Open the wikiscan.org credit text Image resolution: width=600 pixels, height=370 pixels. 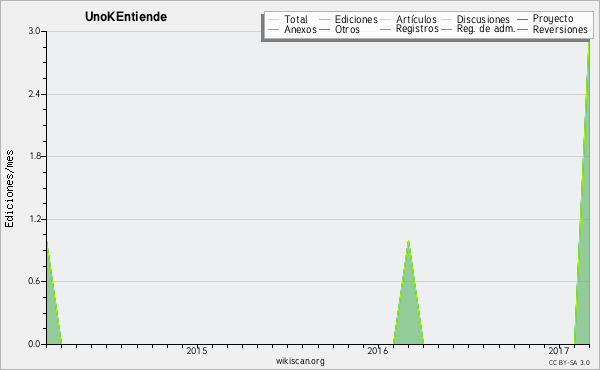(x=300, y=361)
